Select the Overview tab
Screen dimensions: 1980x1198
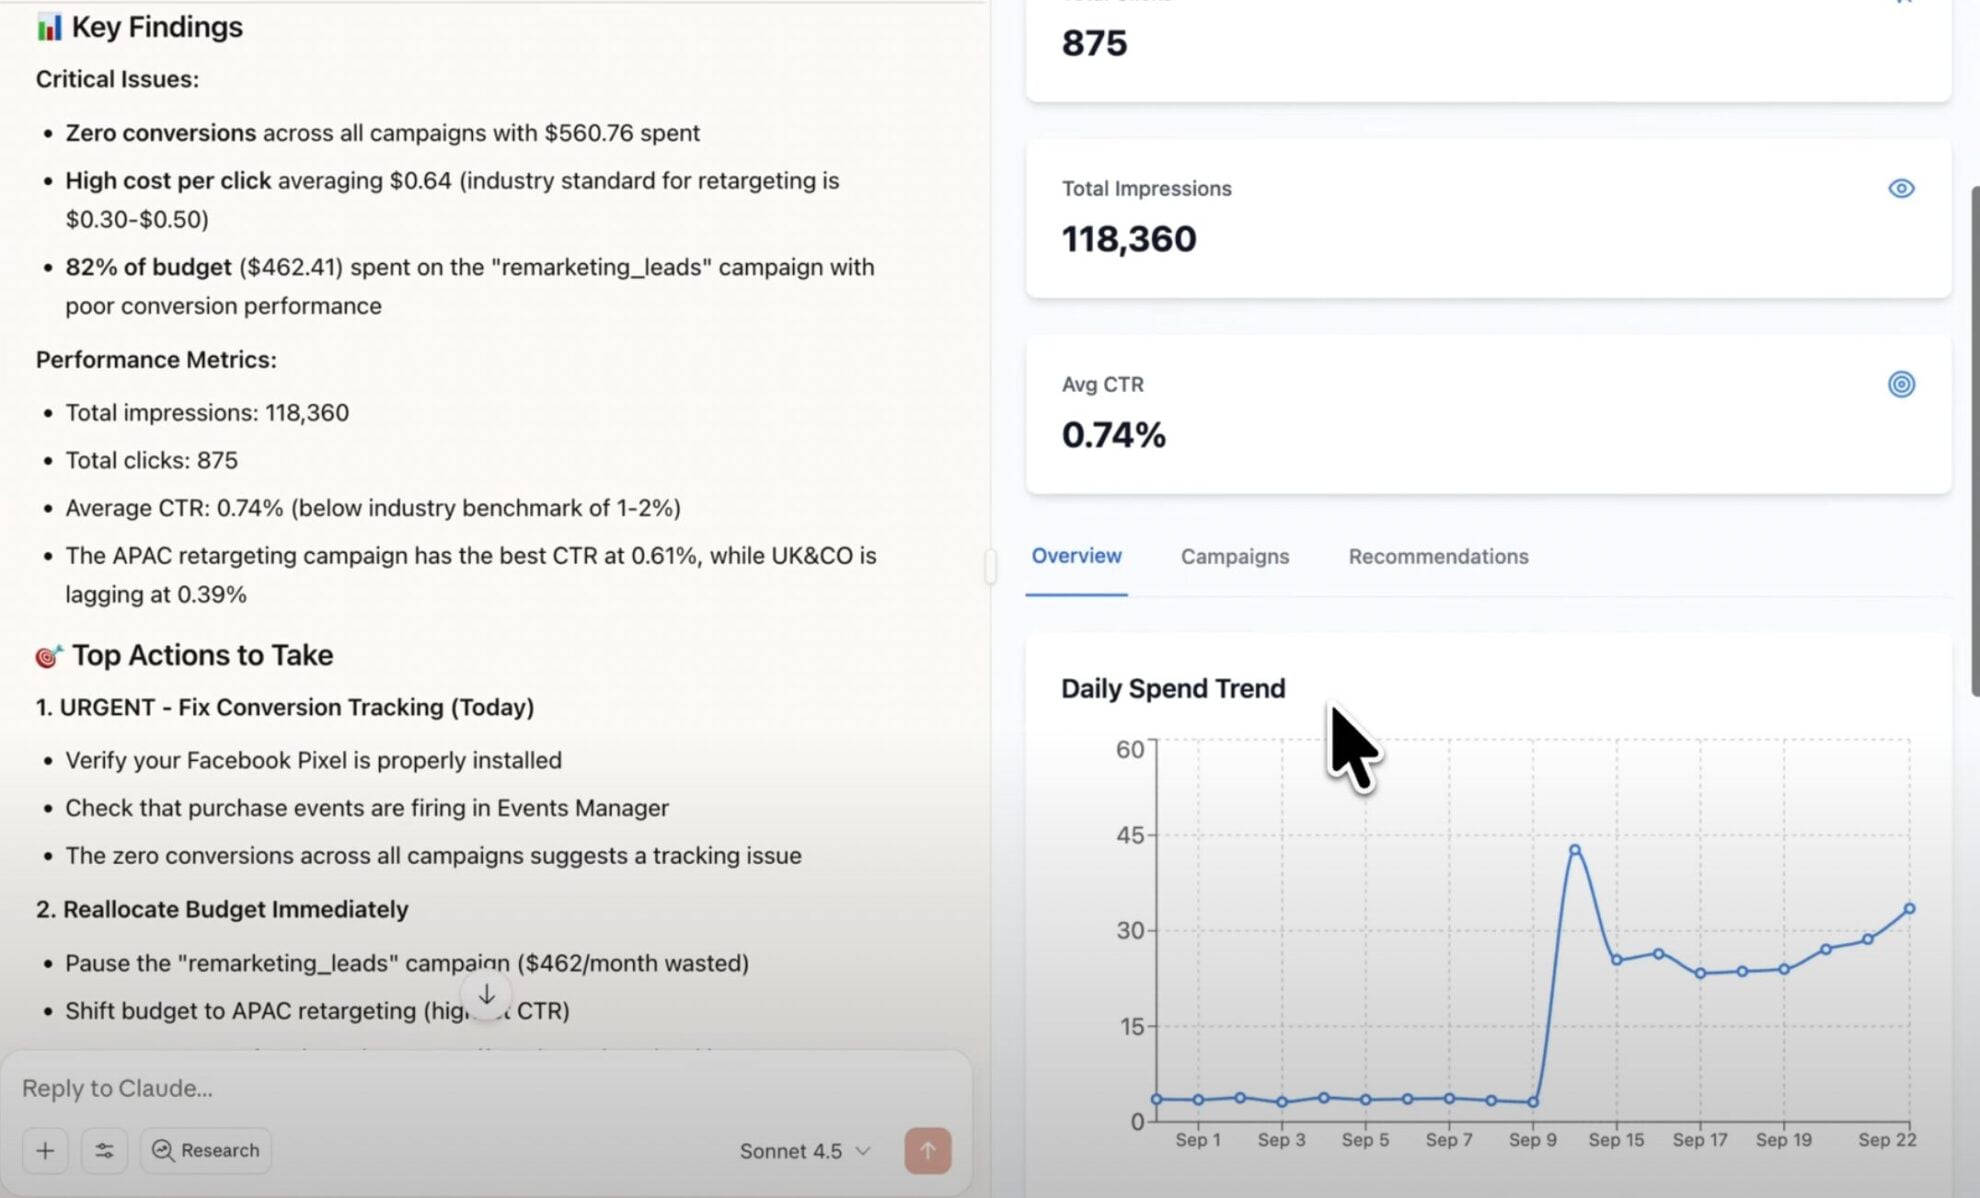click(x=1076, y=556)
